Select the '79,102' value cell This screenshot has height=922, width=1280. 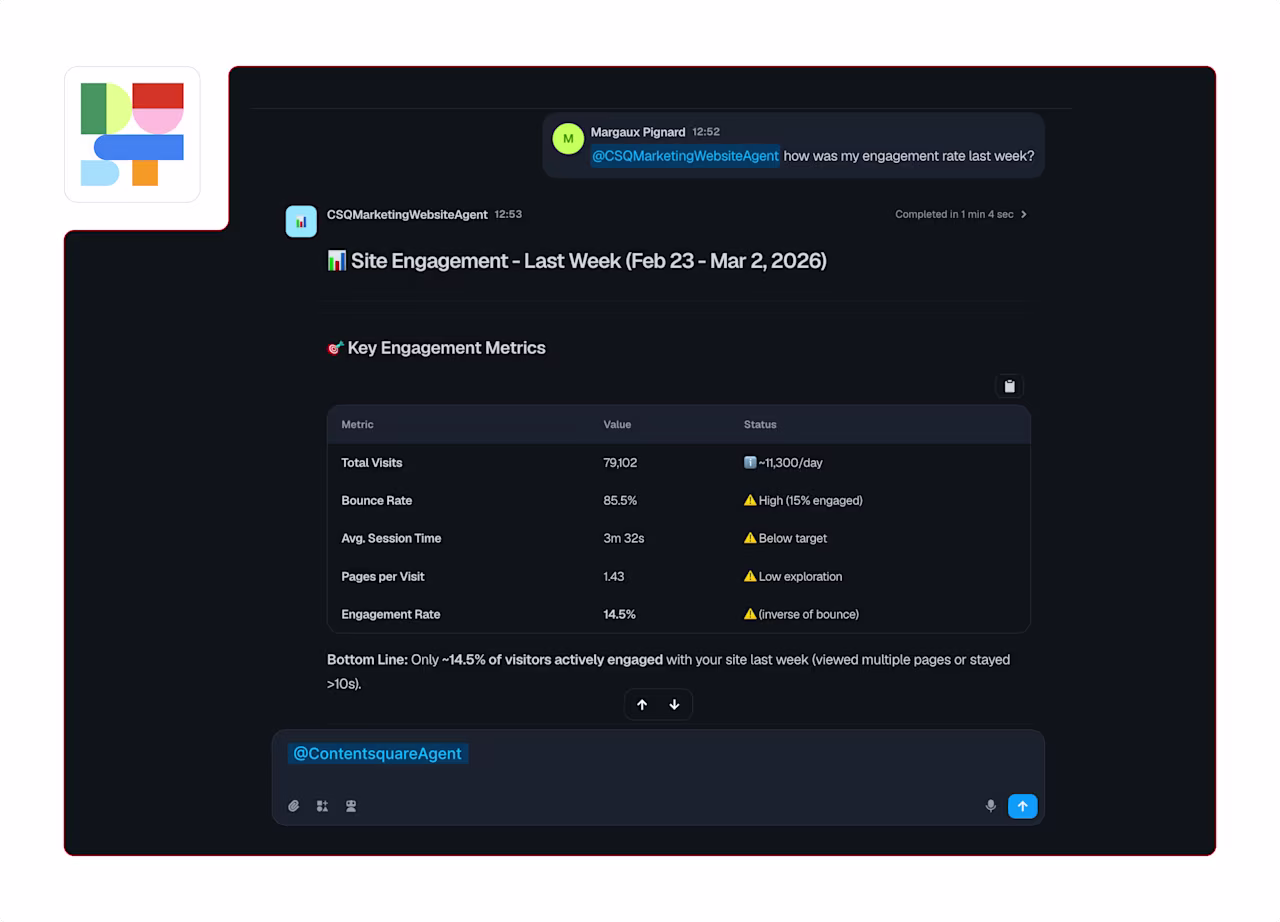620,463
